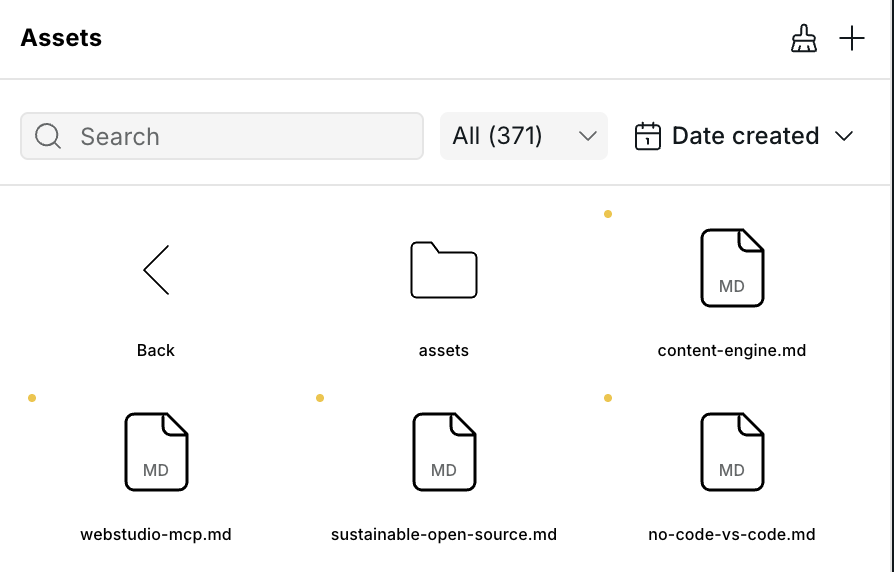Image resolution: width=894 pixels, height=572 pixels.
Task: Click the "webstudio-mcp.md" file name
Action: [x=156, y=534]
